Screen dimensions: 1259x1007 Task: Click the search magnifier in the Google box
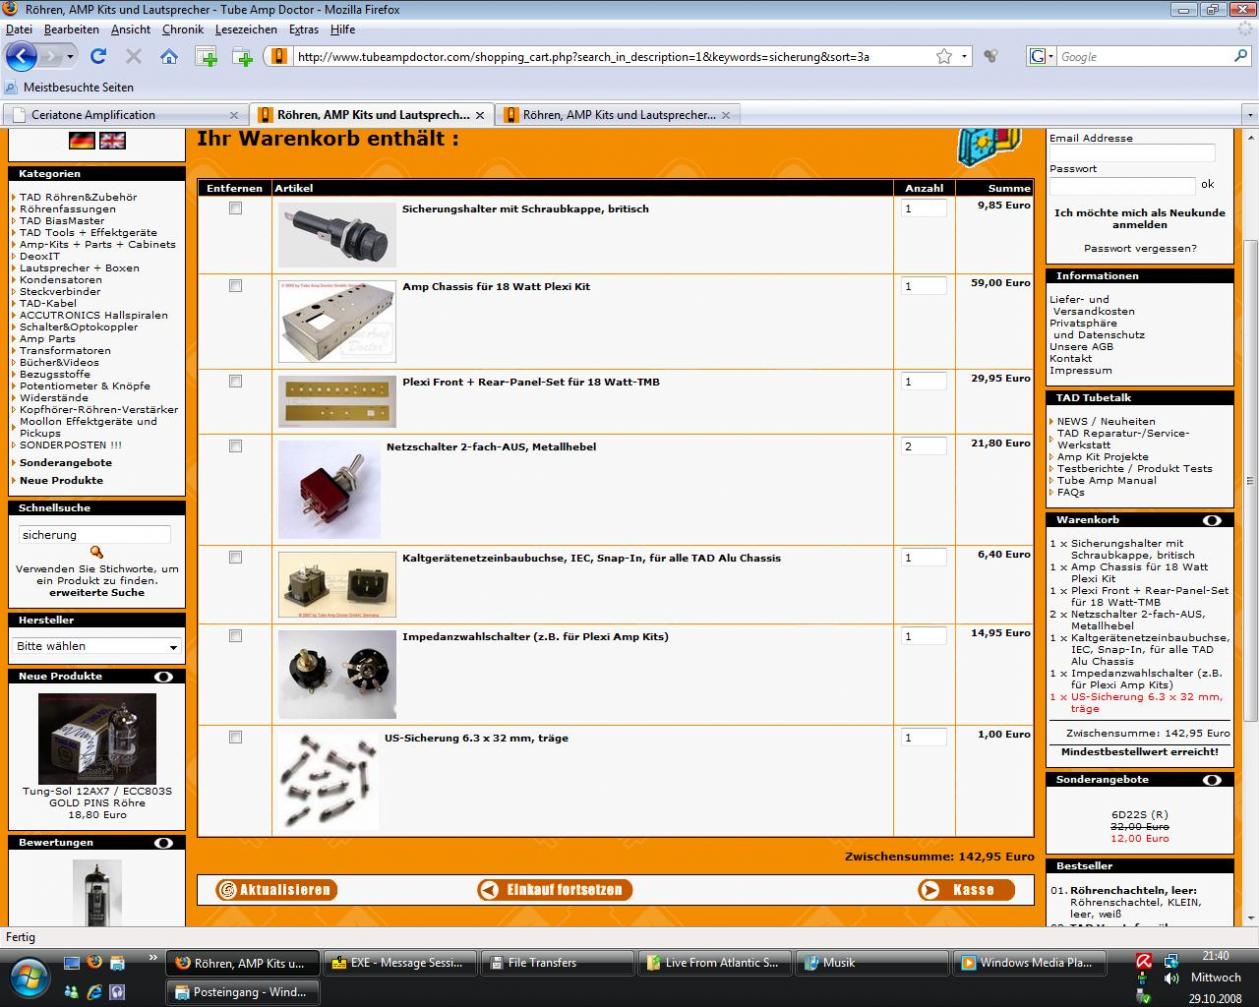coord(1240,57)
